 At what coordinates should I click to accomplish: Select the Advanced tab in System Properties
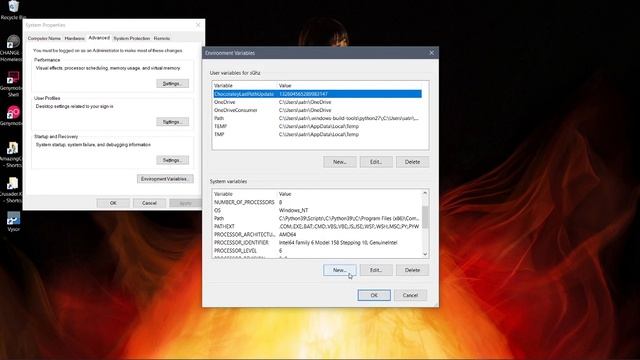(x=99, y=38)
